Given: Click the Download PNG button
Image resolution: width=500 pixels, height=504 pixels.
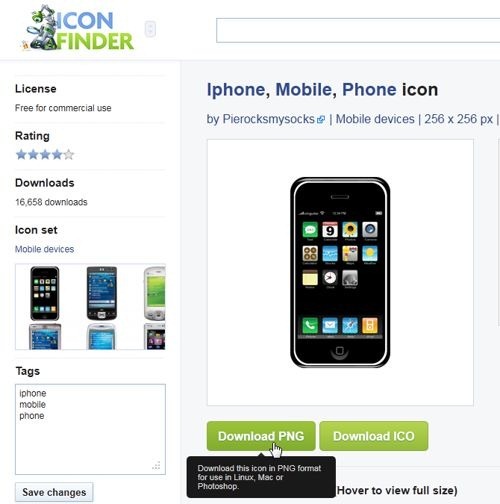Looking at the screenshot, I should [x=261, y=436].
